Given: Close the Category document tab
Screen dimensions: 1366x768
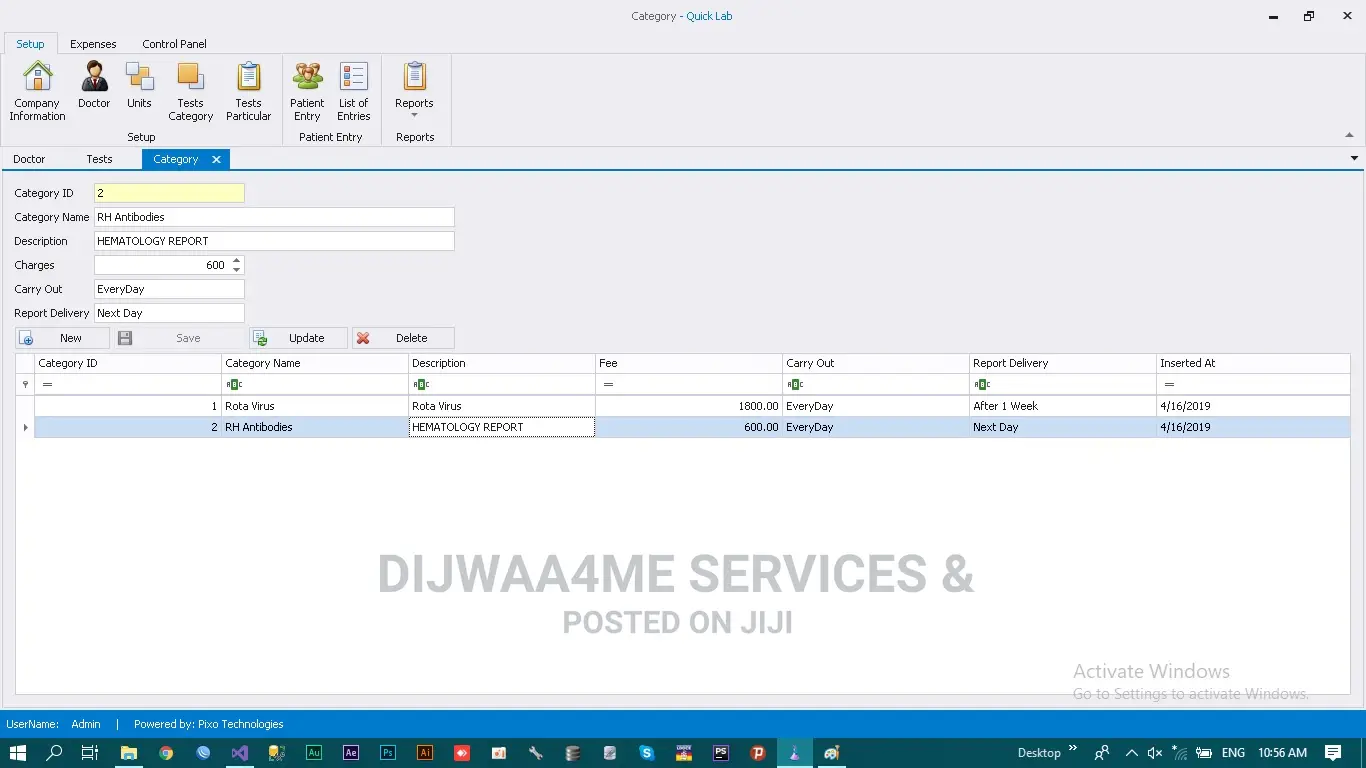Looking at the screenshot, I should coord(216,159).
